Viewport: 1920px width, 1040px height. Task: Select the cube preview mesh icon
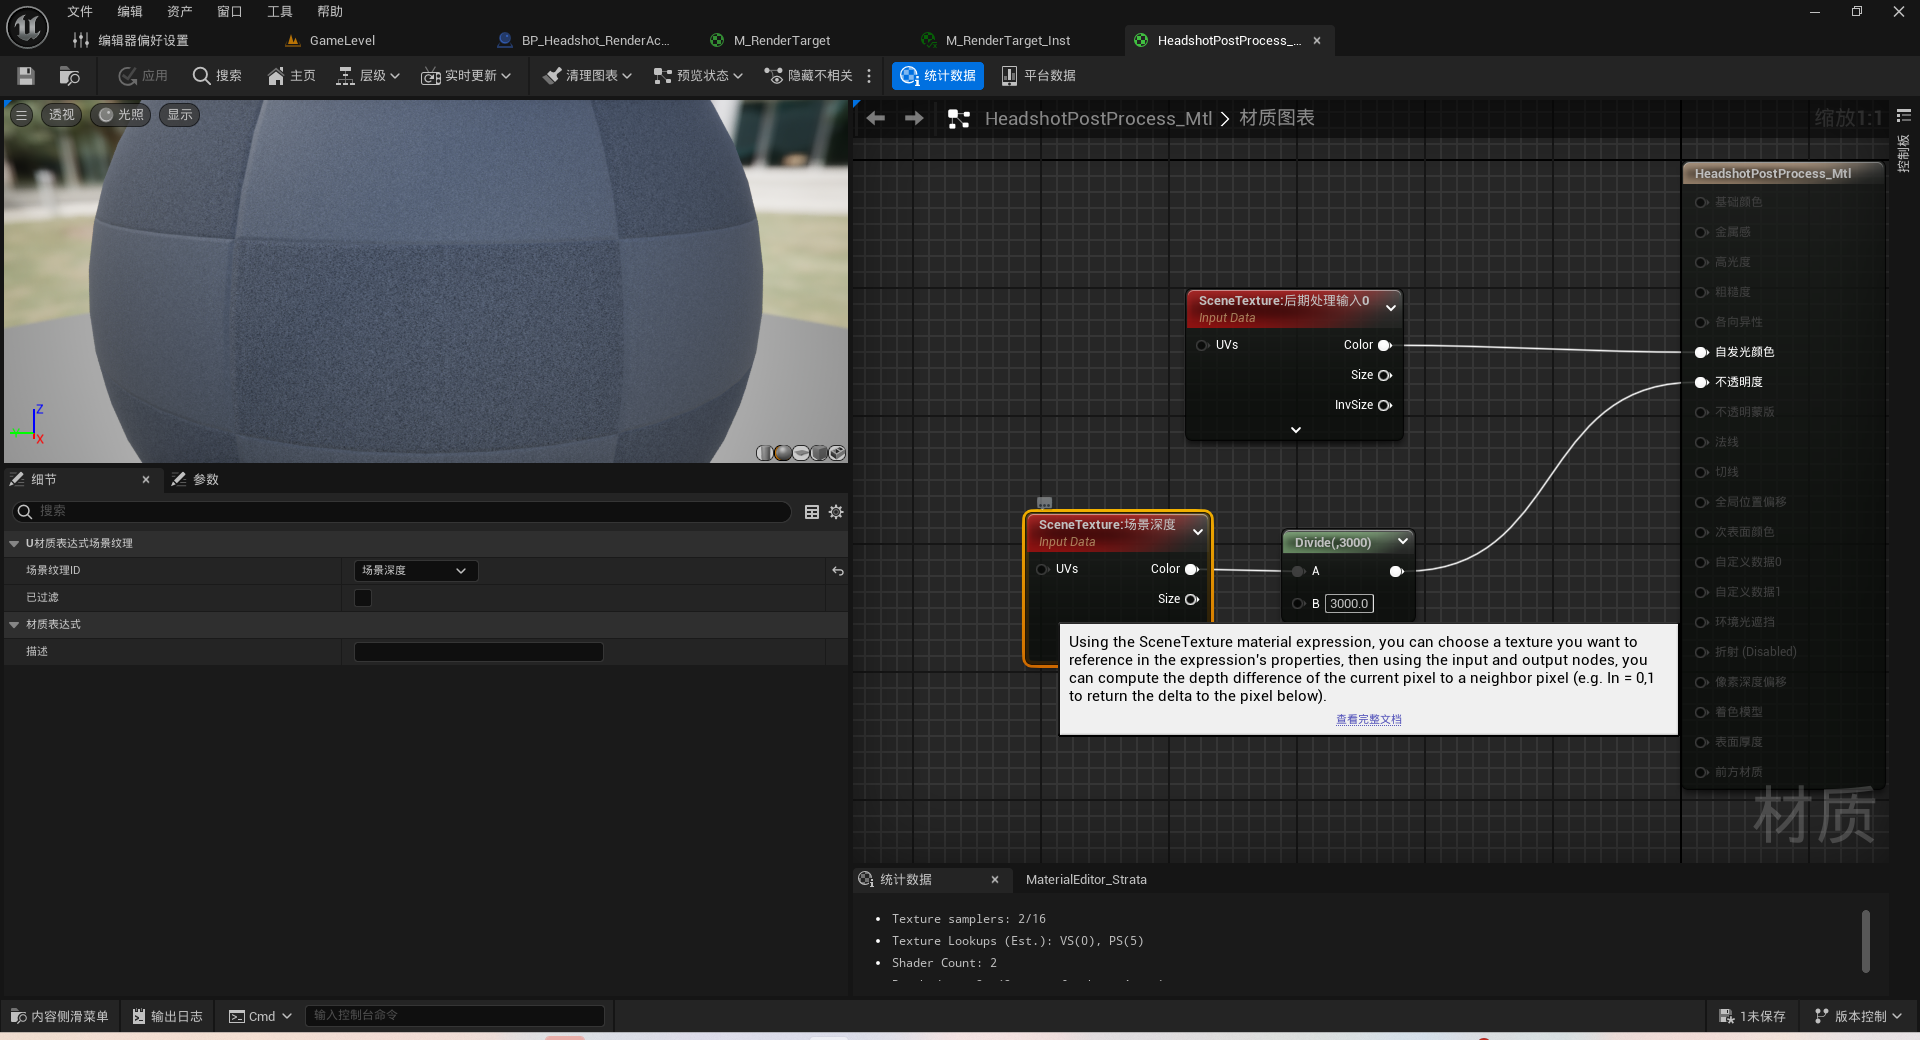click(819, 453)
